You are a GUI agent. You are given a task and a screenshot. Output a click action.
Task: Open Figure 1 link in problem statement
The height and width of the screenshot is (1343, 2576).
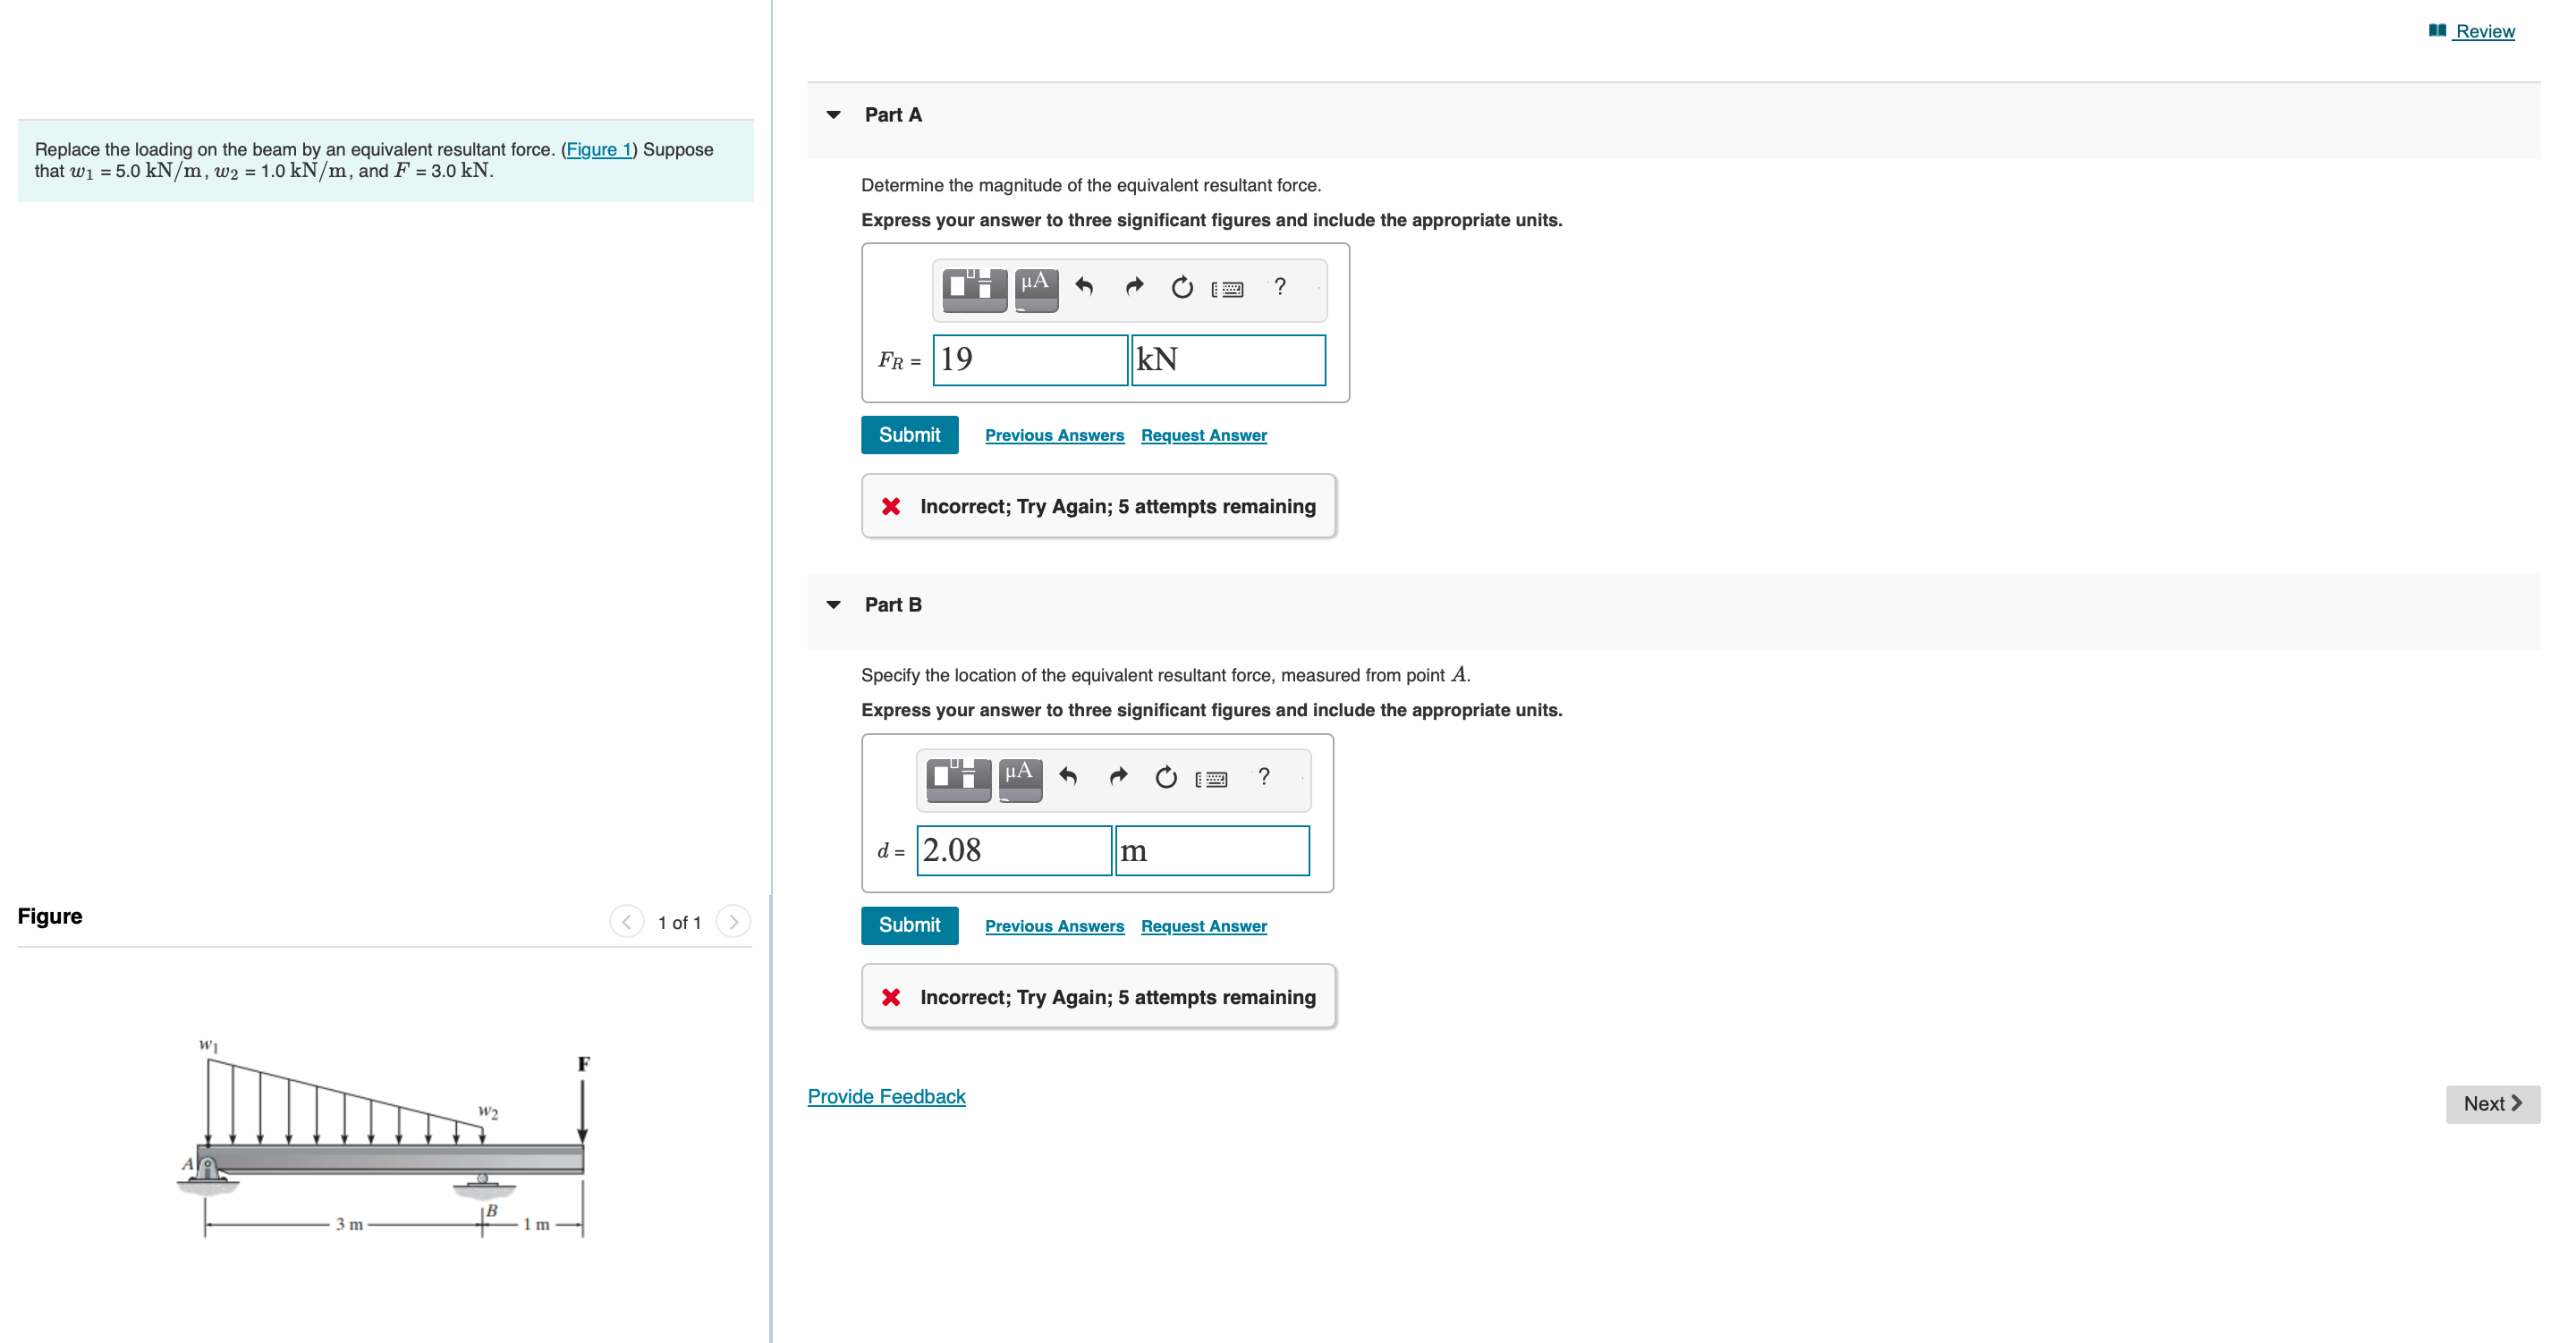598,149
